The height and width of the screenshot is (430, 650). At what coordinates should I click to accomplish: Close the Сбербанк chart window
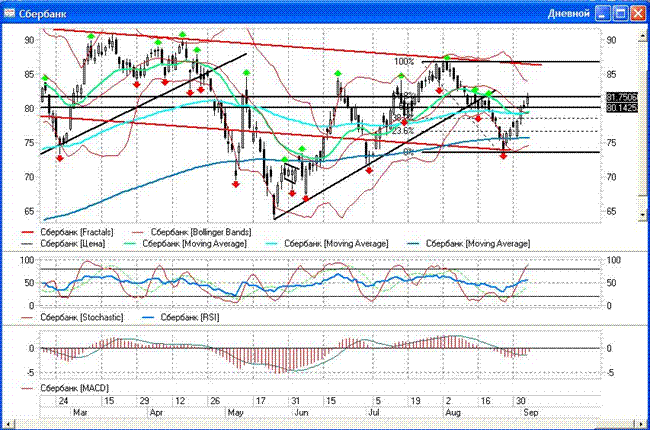(x=636, y=13)
